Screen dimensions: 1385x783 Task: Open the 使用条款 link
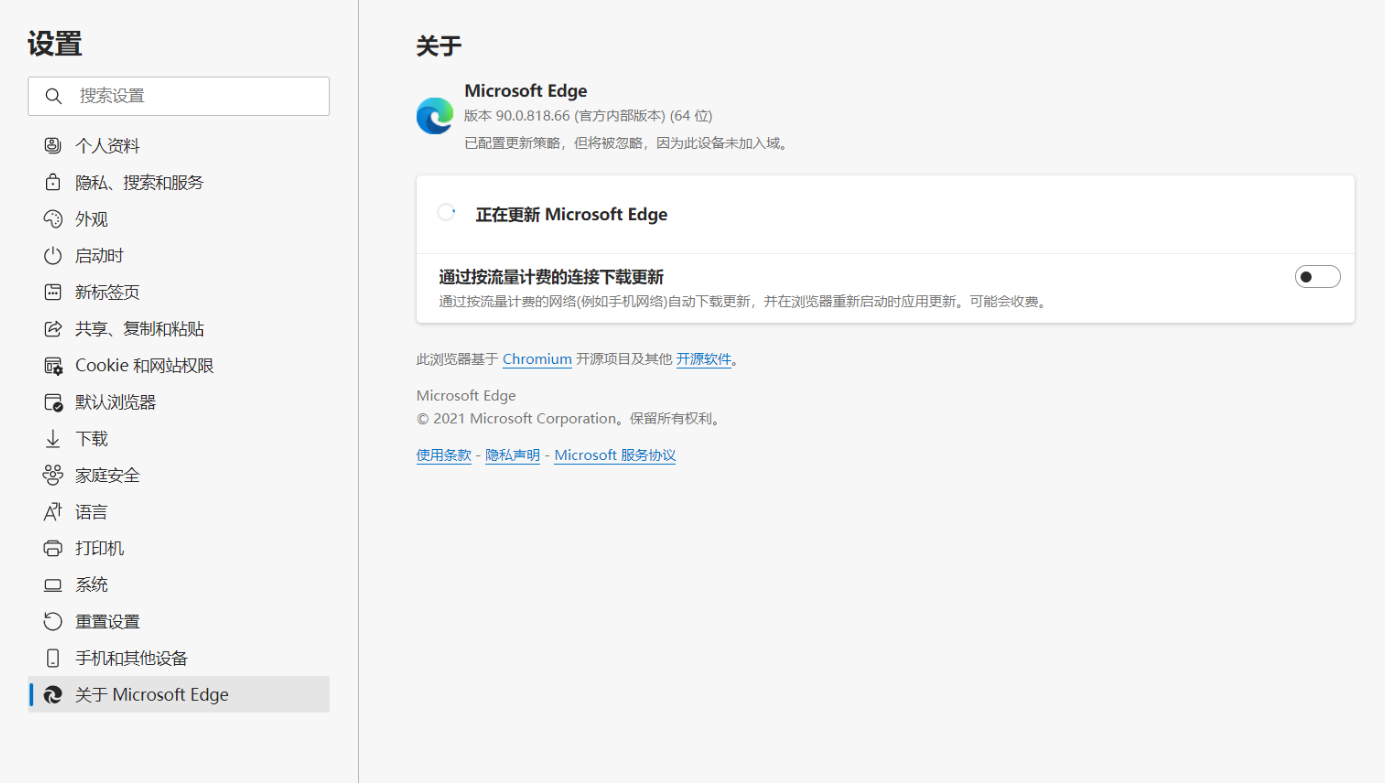point(444,455)
